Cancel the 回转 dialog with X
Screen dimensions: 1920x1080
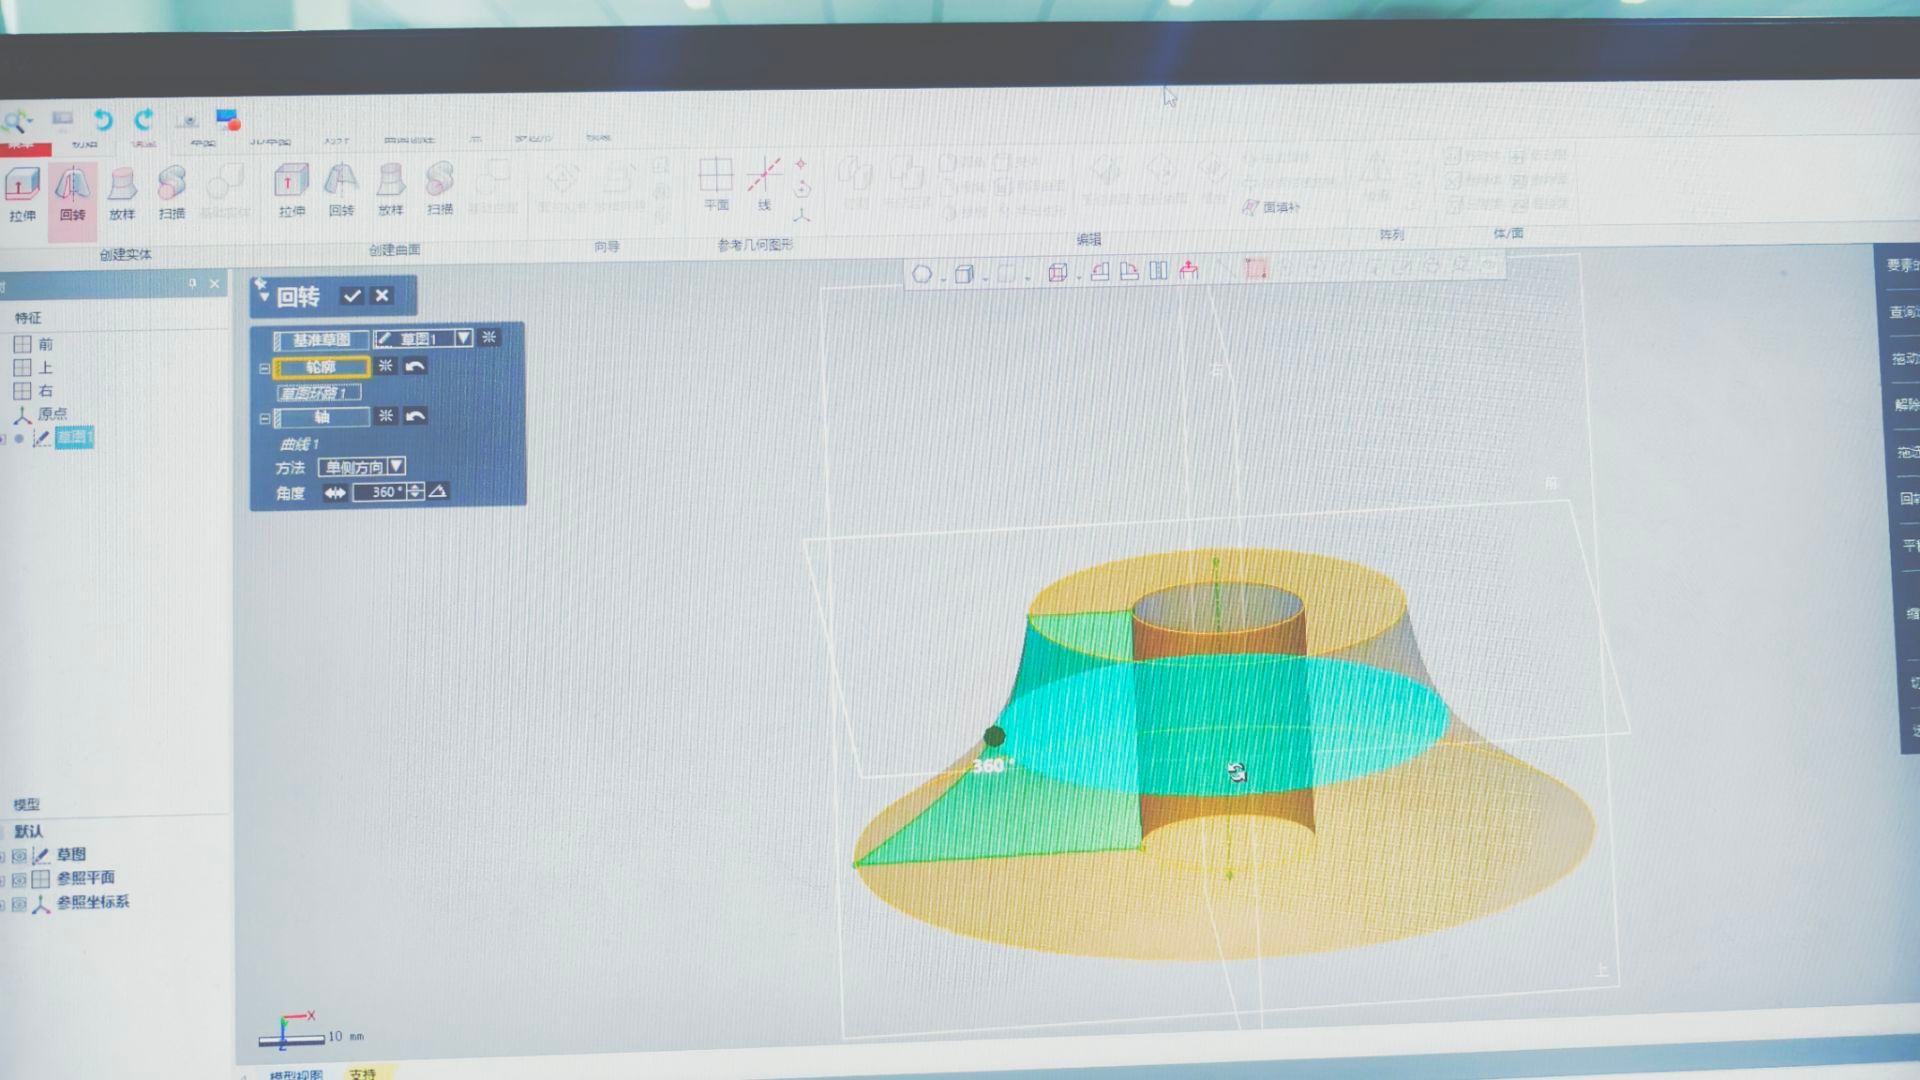tap(382, 296)
